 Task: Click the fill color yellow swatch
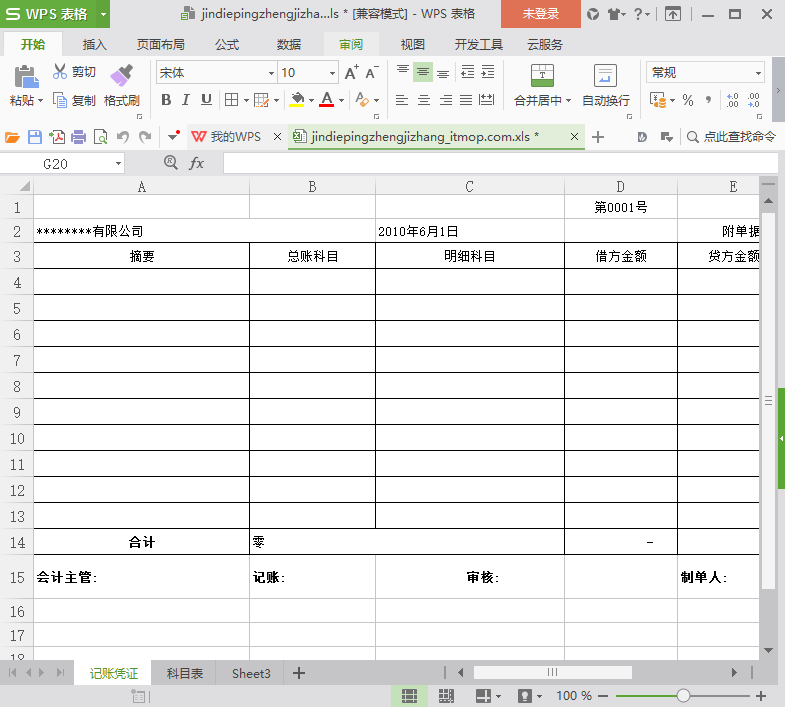[x=297, y=100]
